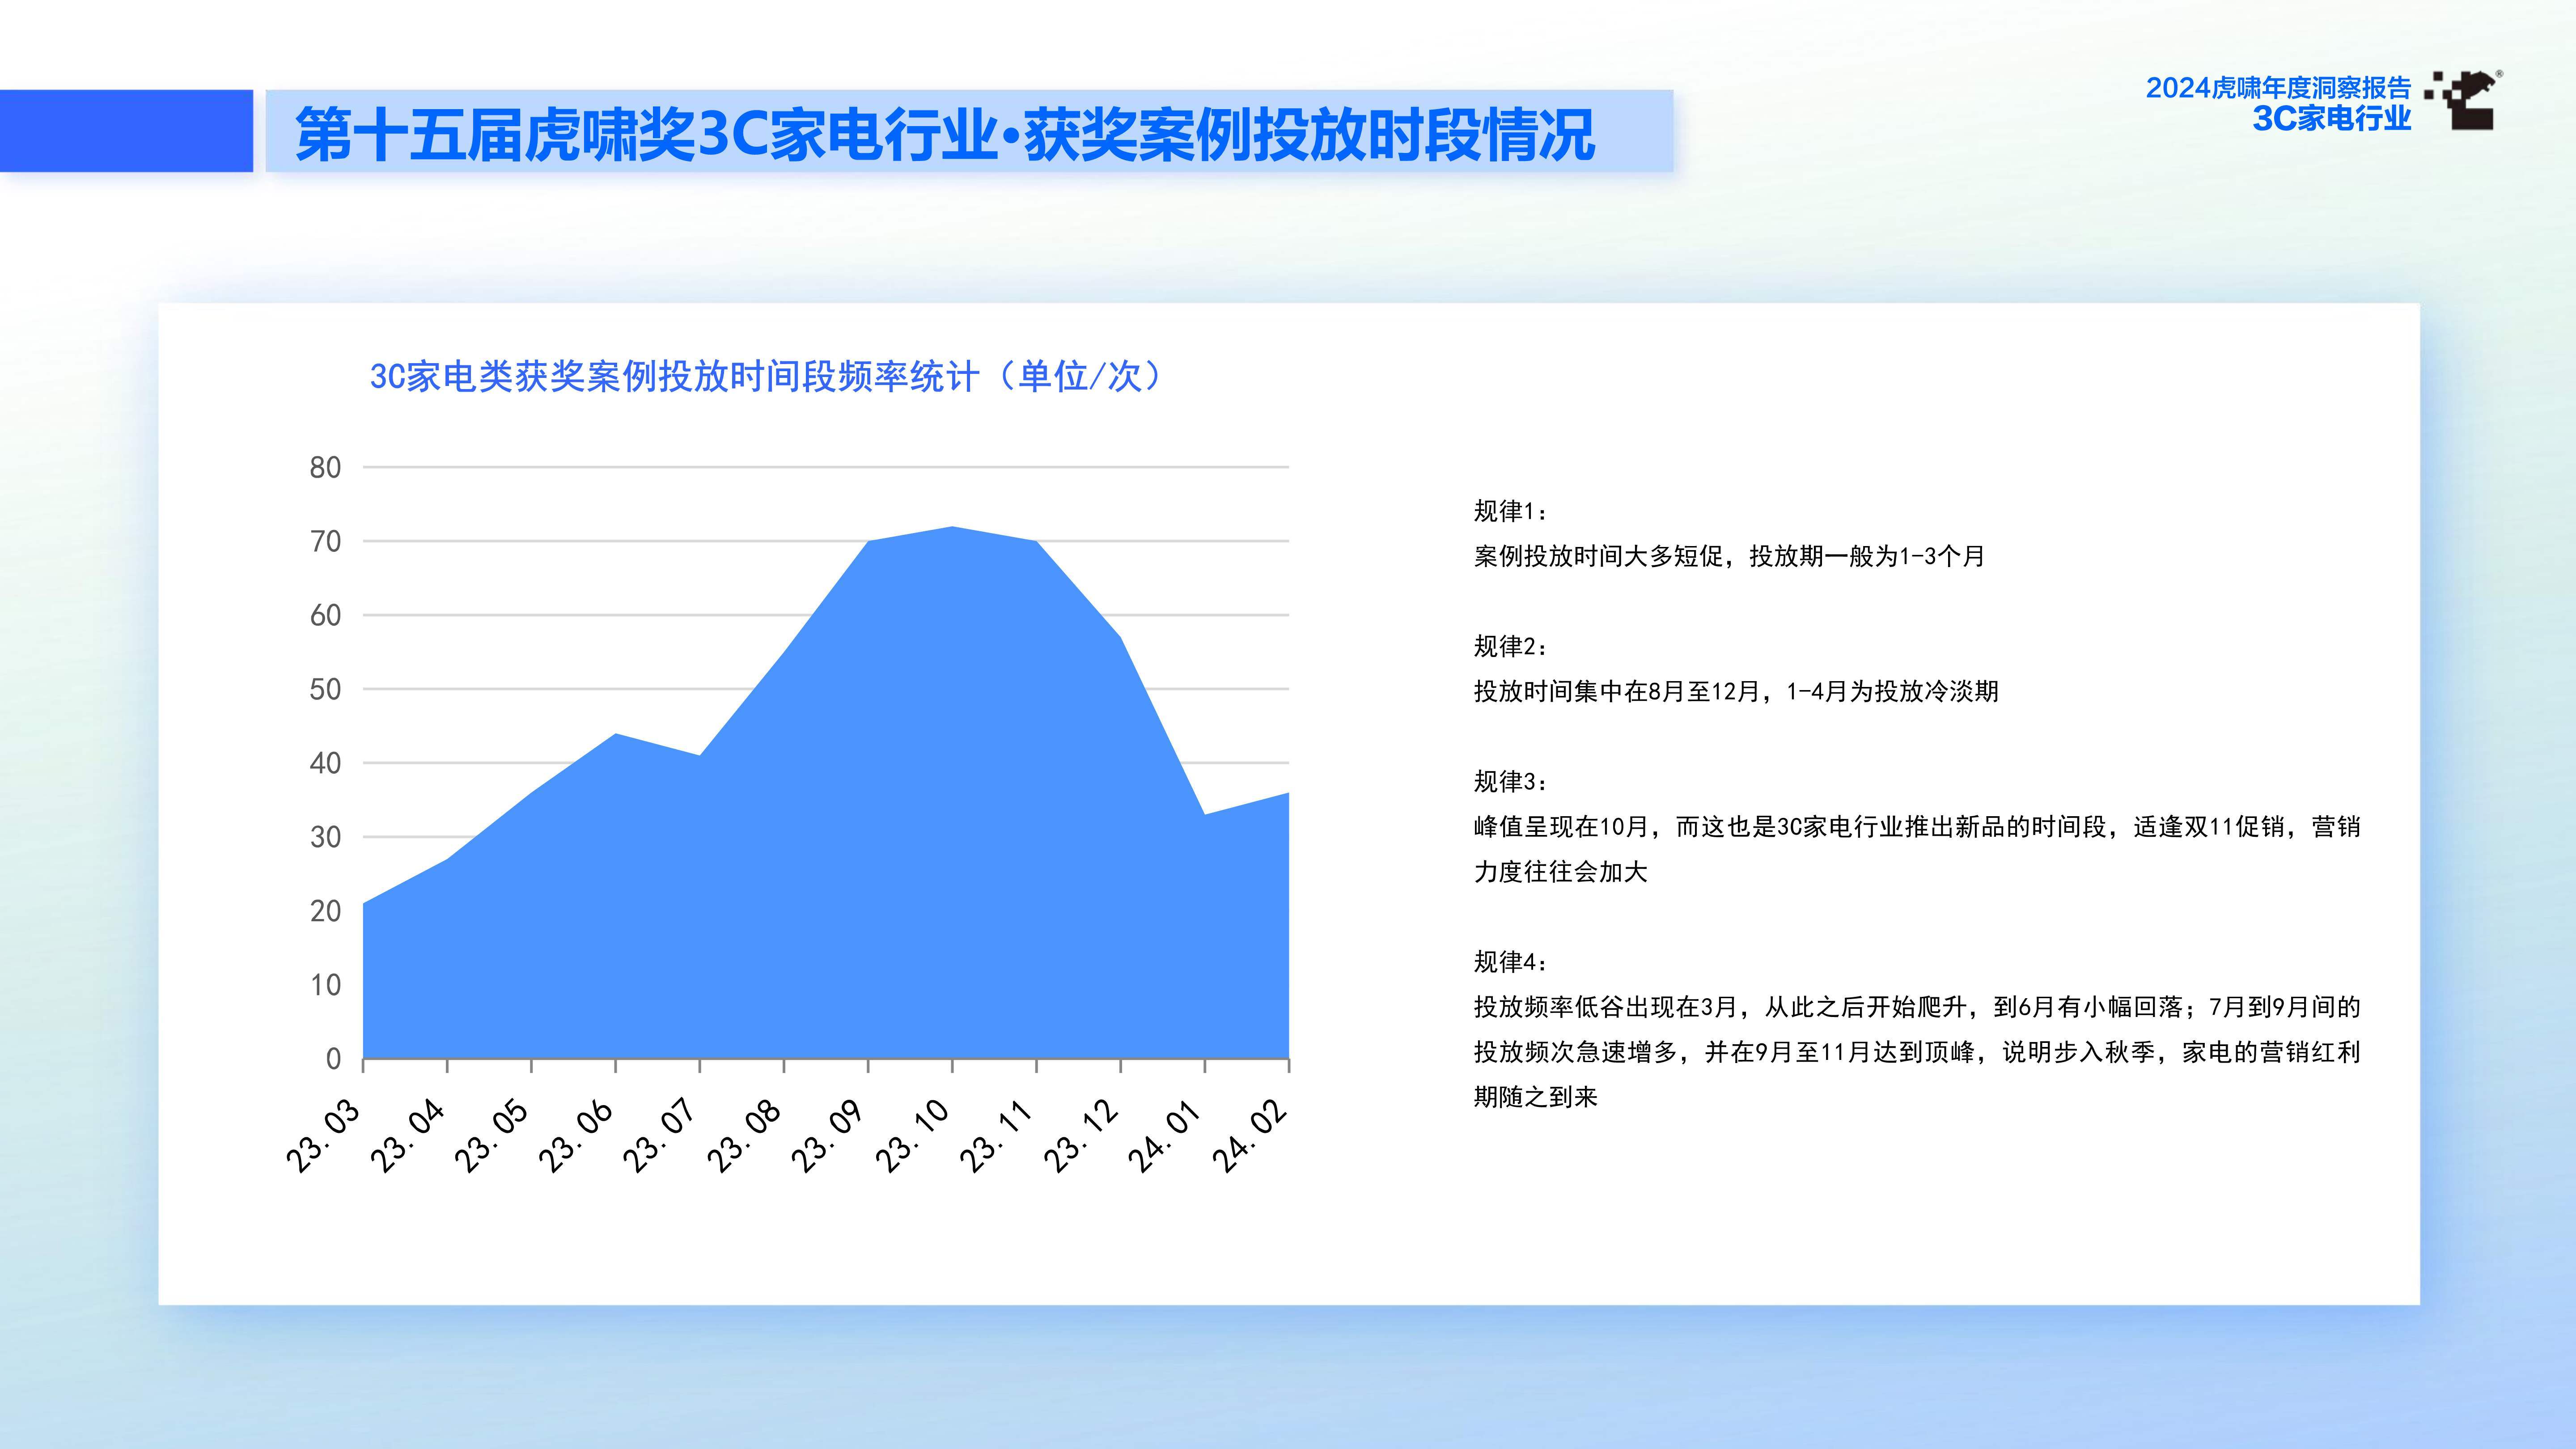Click x-axis label 24.02

(1249, 1135)
